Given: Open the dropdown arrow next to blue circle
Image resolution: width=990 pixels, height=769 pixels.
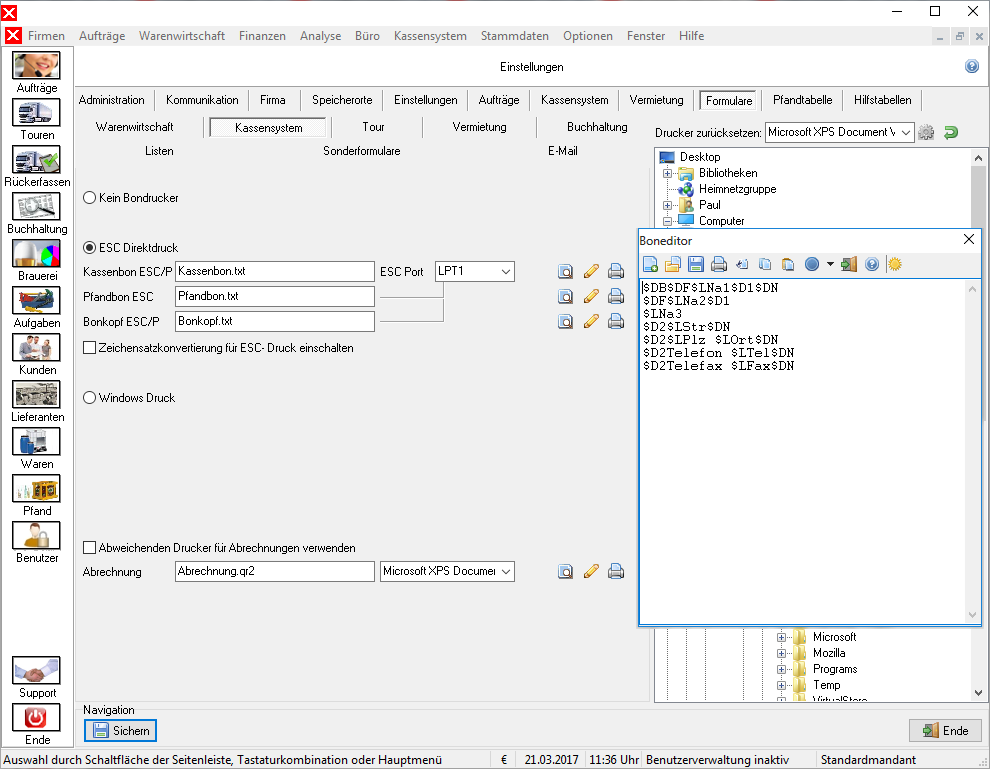Looking at the screenshot, I should click(830, 265).
